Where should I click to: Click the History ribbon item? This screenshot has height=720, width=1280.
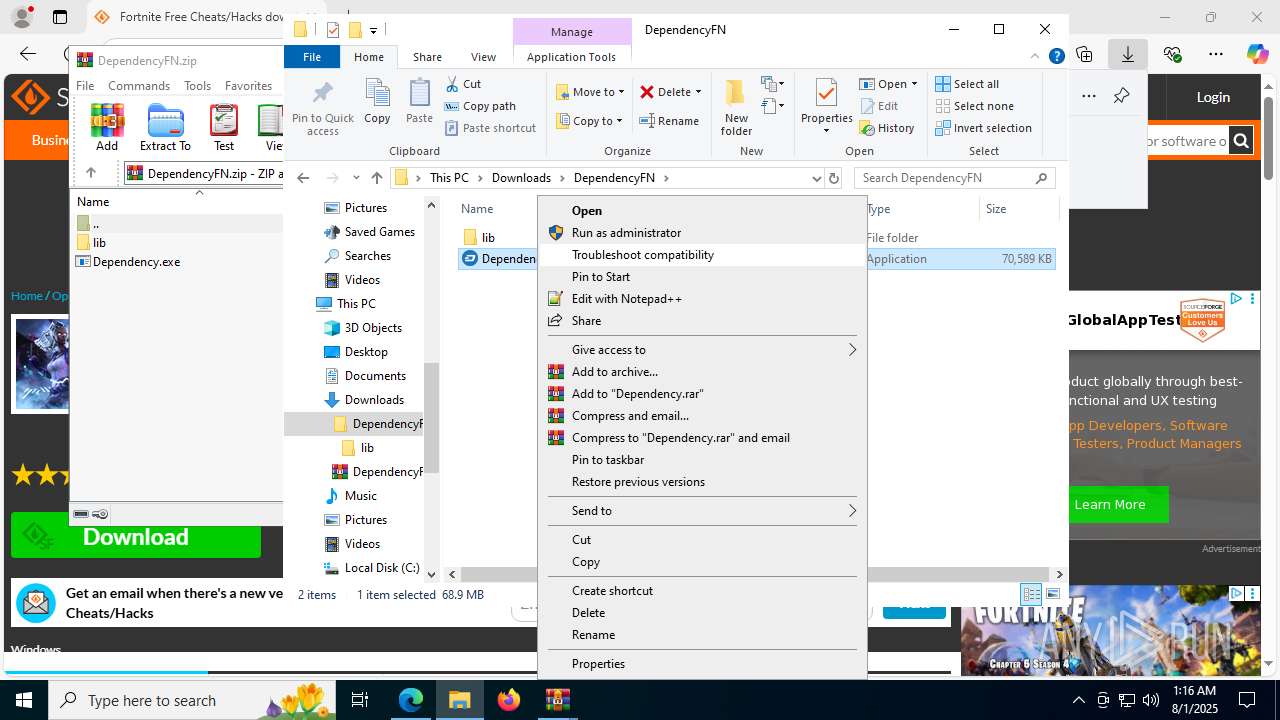click(x=887, y=128)
